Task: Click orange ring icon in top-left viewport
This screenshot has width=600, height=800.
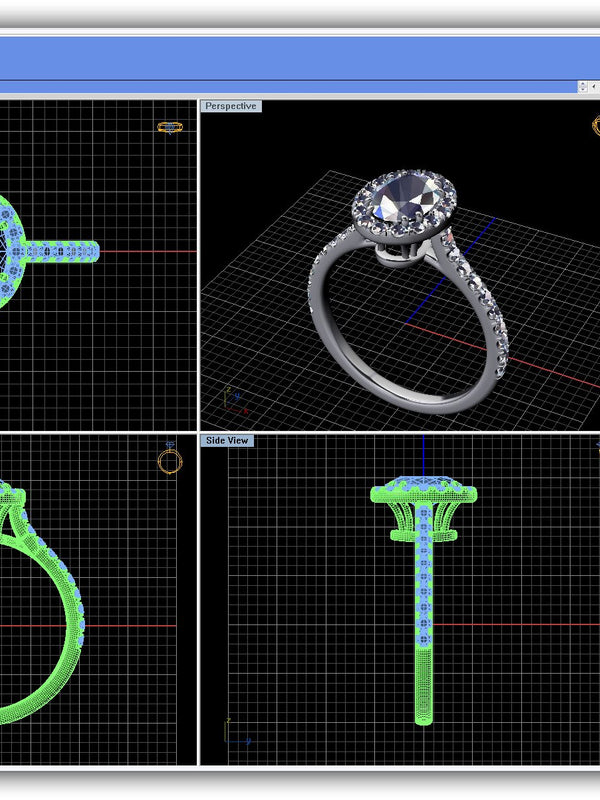Action: [x=170, y=127]
